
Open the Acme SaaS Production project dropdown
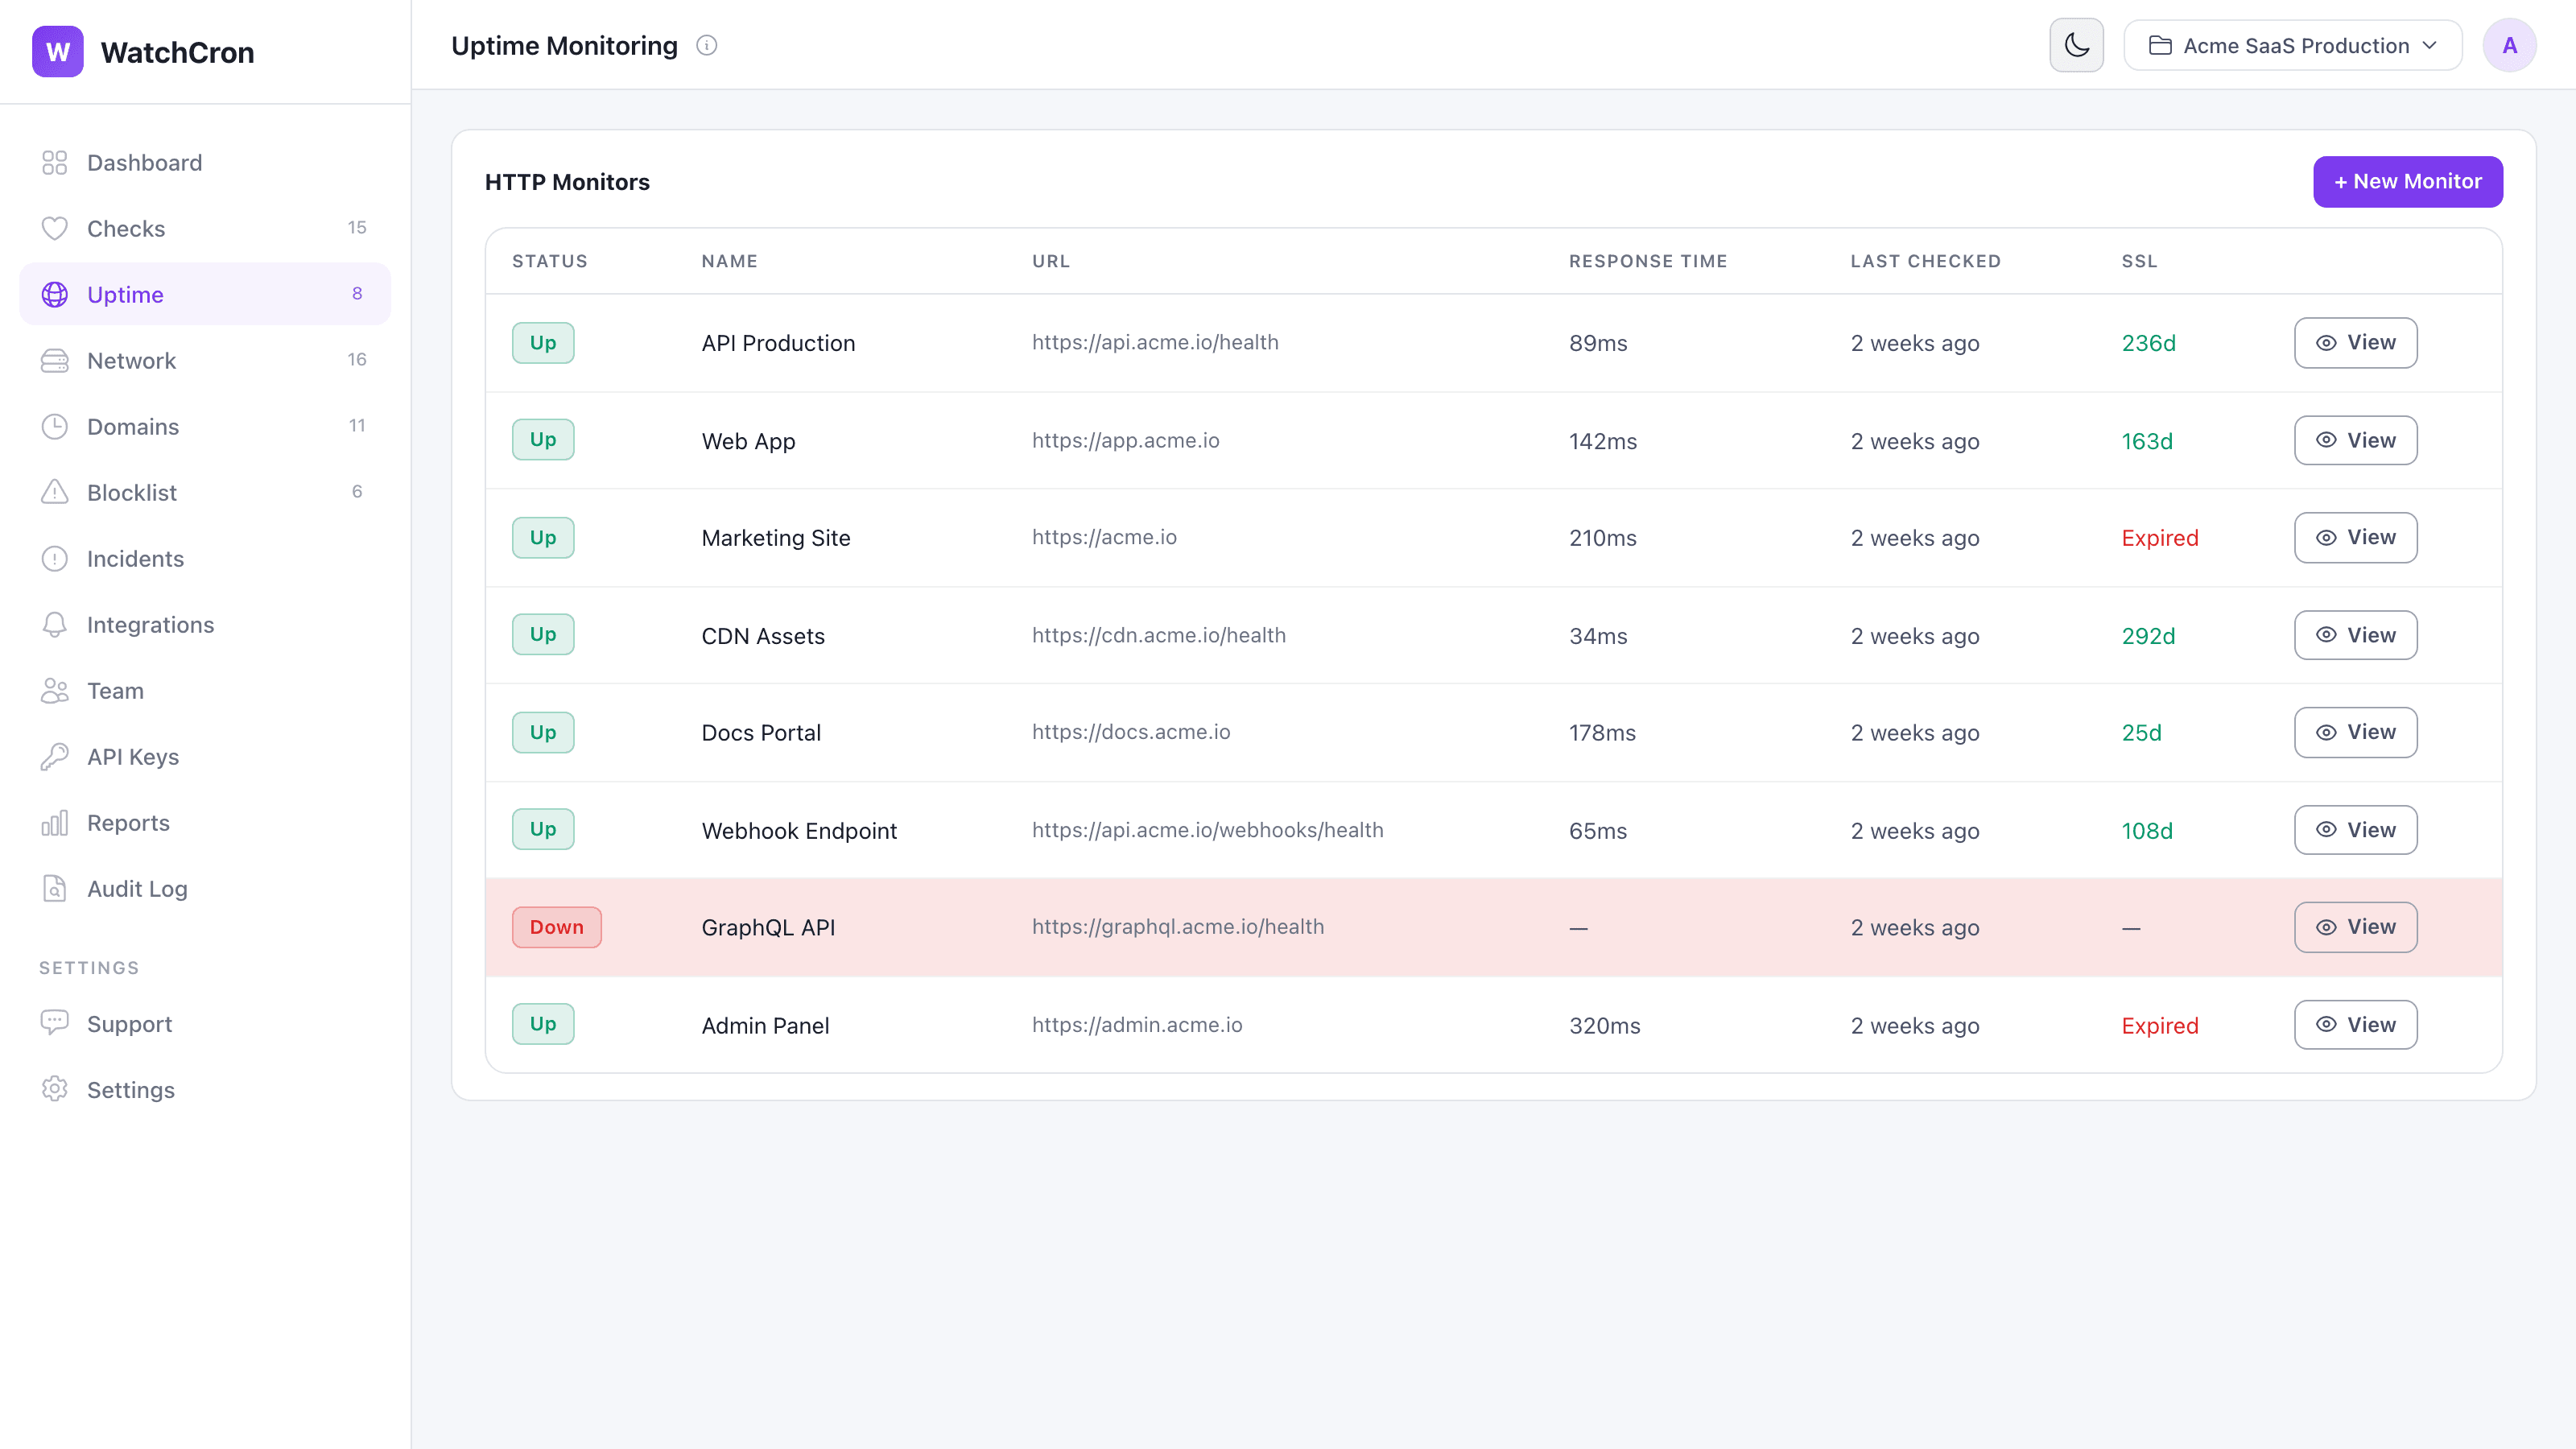[2293, 46]
